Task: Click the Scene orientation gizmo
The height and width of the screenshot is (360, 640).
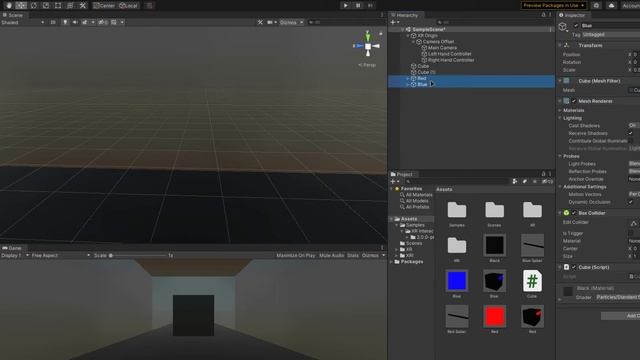Action: coord(367,46)
